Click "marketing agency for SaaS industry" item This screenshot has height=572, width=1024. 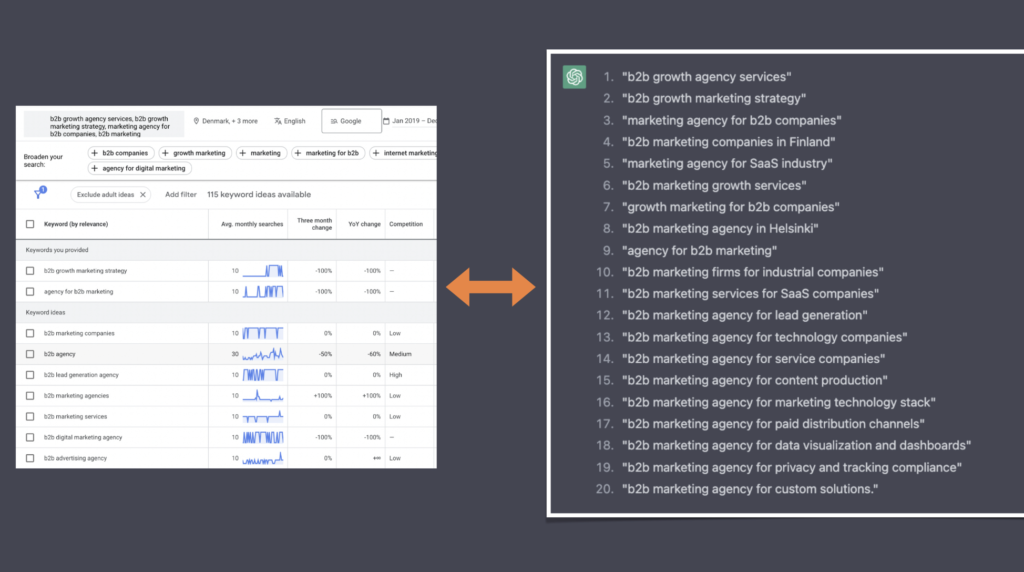[x=727, y=164]
